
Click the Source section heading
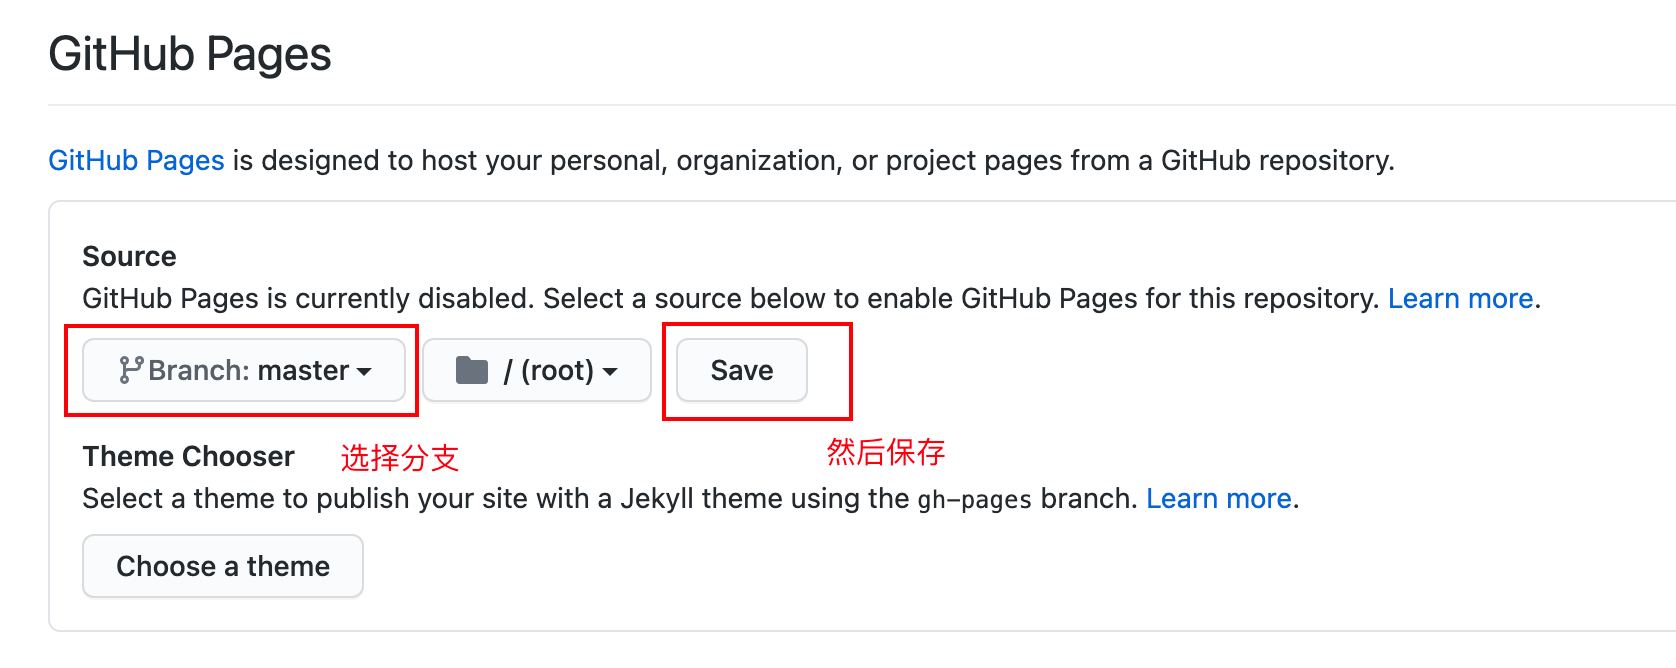[x=129, y=256]
